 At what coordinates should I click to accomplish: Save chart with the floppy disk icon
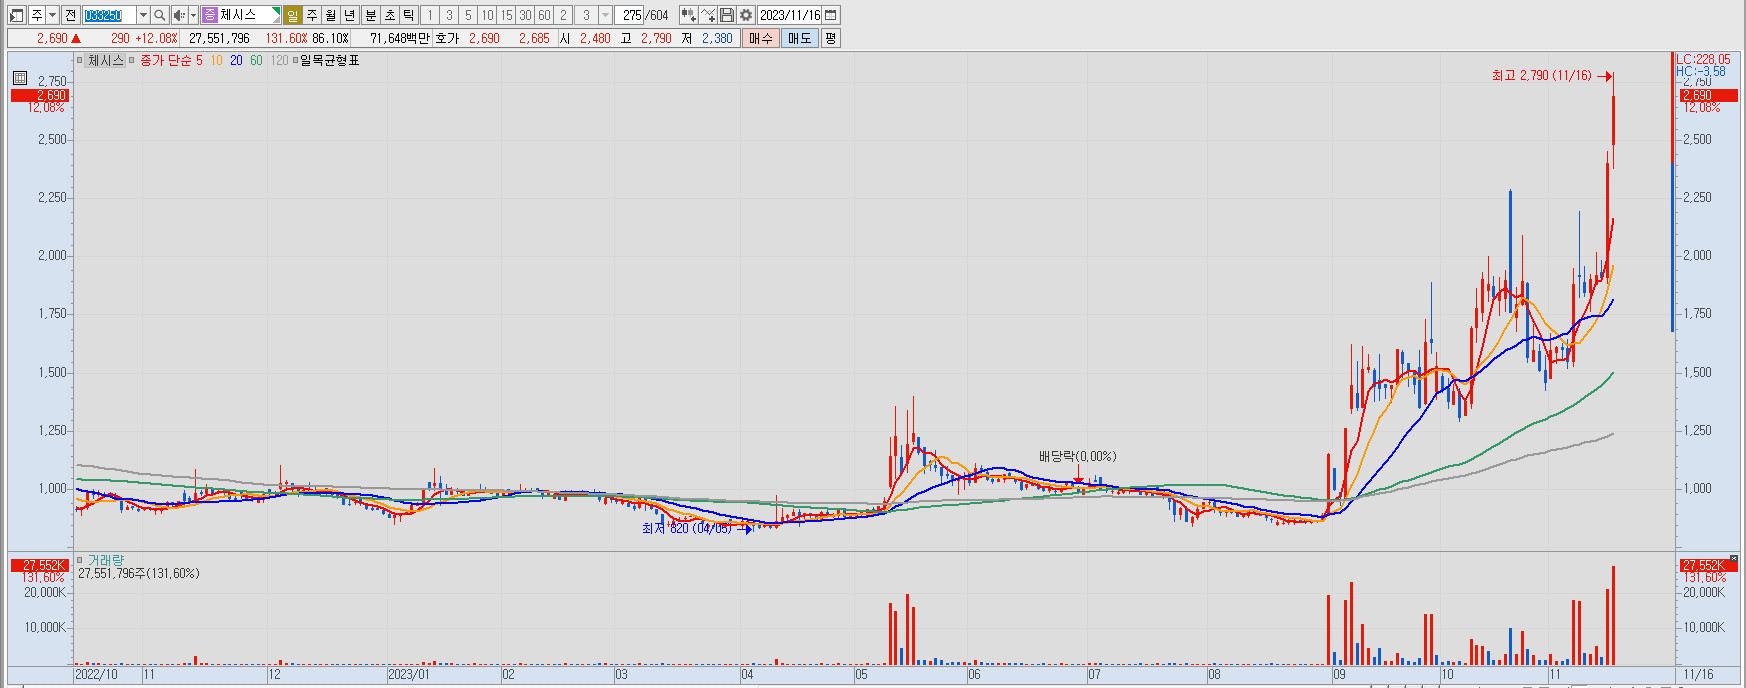point(727,15)
